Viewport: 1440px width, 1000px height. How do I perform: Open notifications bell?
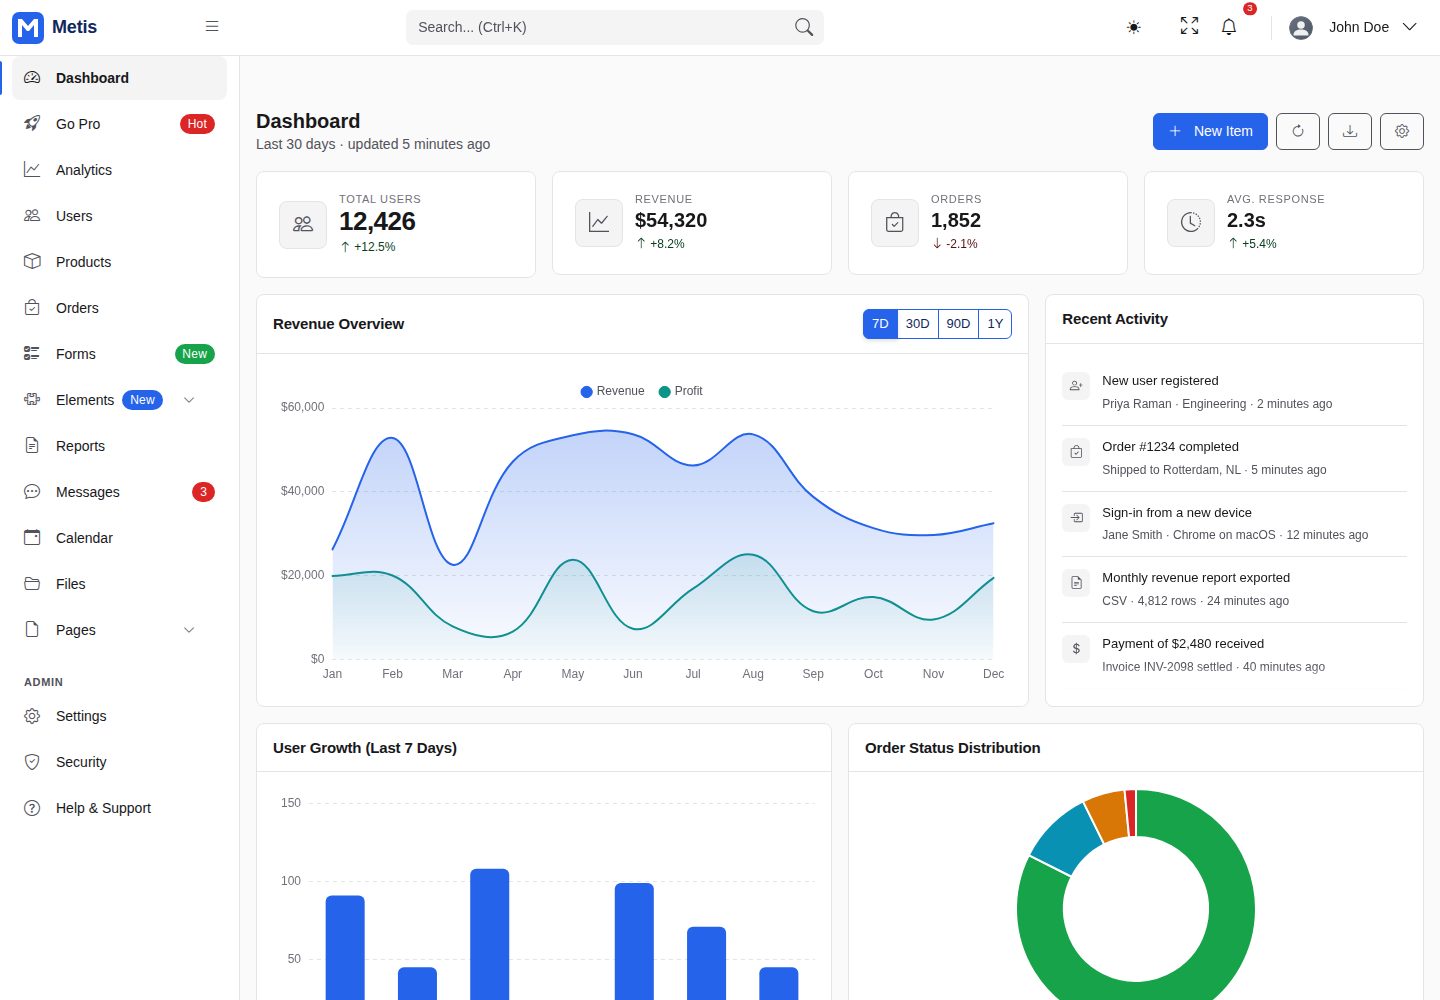pyautogui.click(x=1229, y=27)
